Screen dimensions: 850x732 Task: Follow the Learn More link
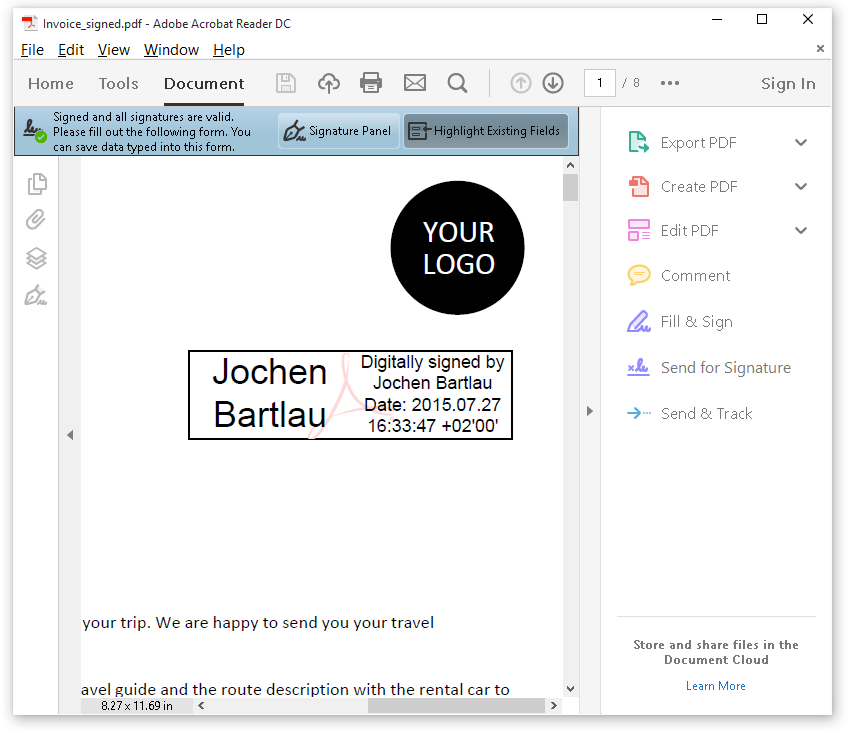(716, 686)
